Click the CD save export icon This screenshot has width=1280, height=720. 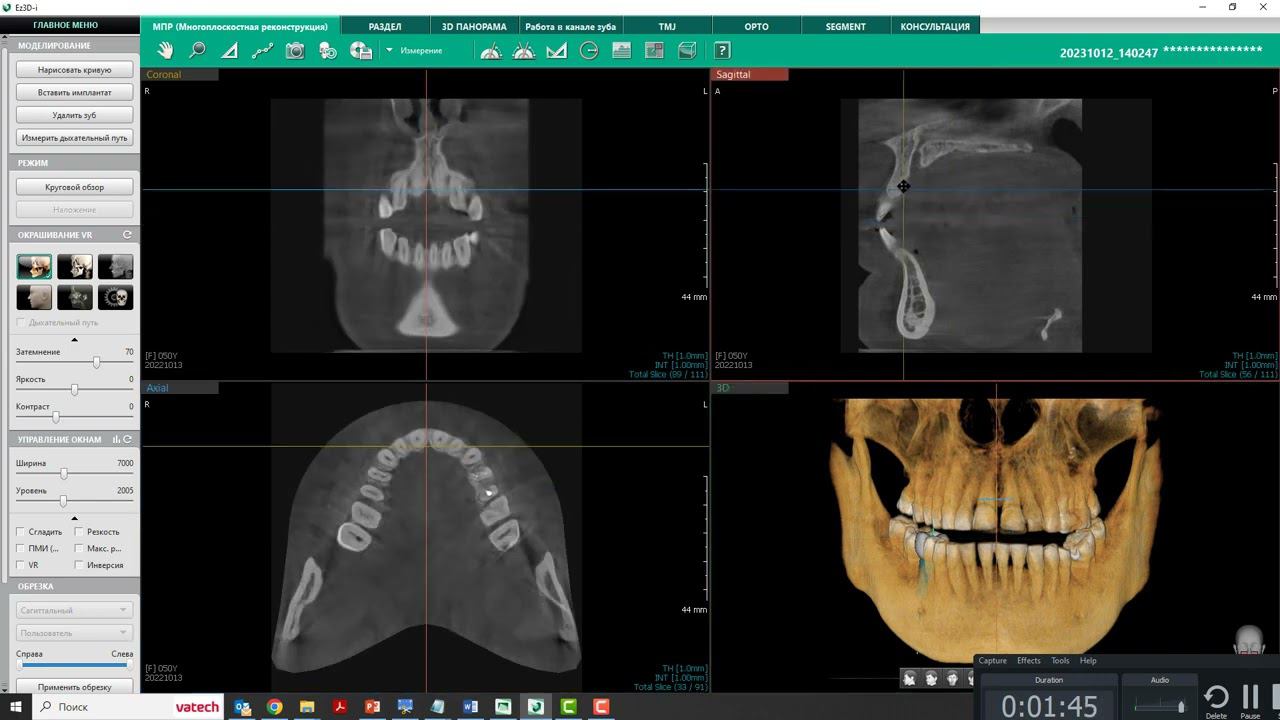click(361, 50)
